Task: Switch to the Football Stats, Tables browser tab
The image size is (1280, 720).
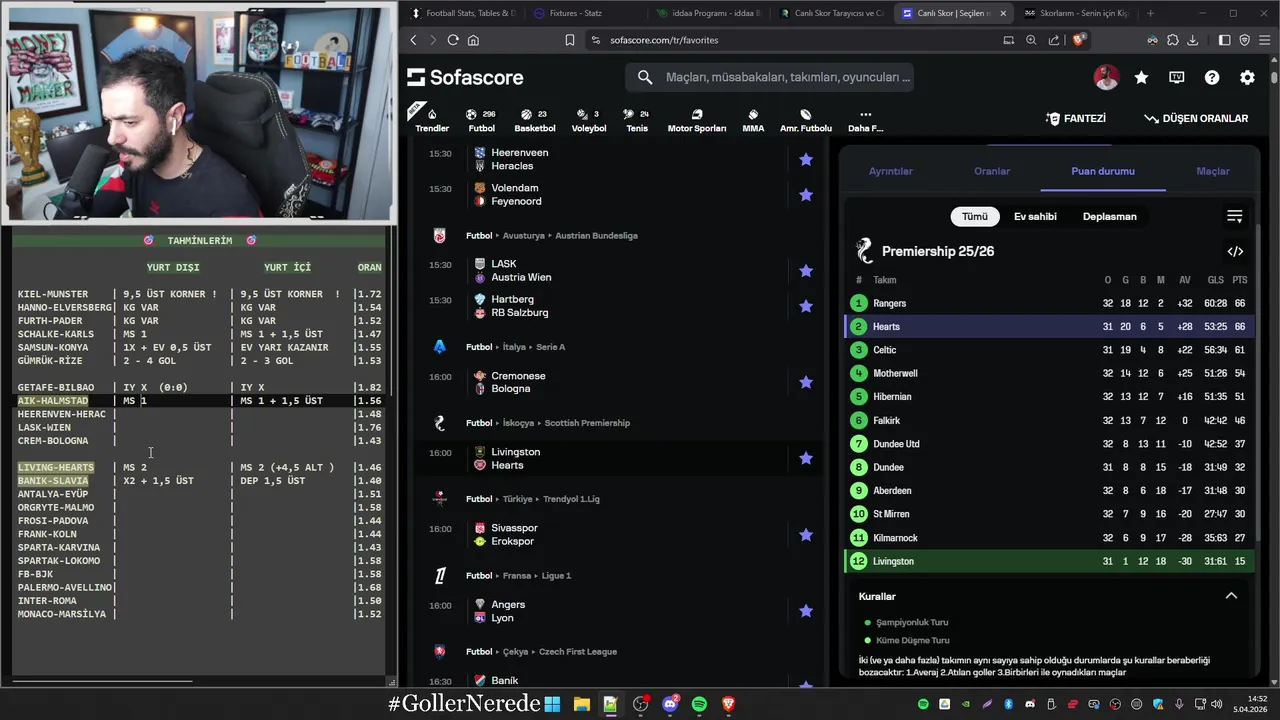Action: (x=462, y=13)
